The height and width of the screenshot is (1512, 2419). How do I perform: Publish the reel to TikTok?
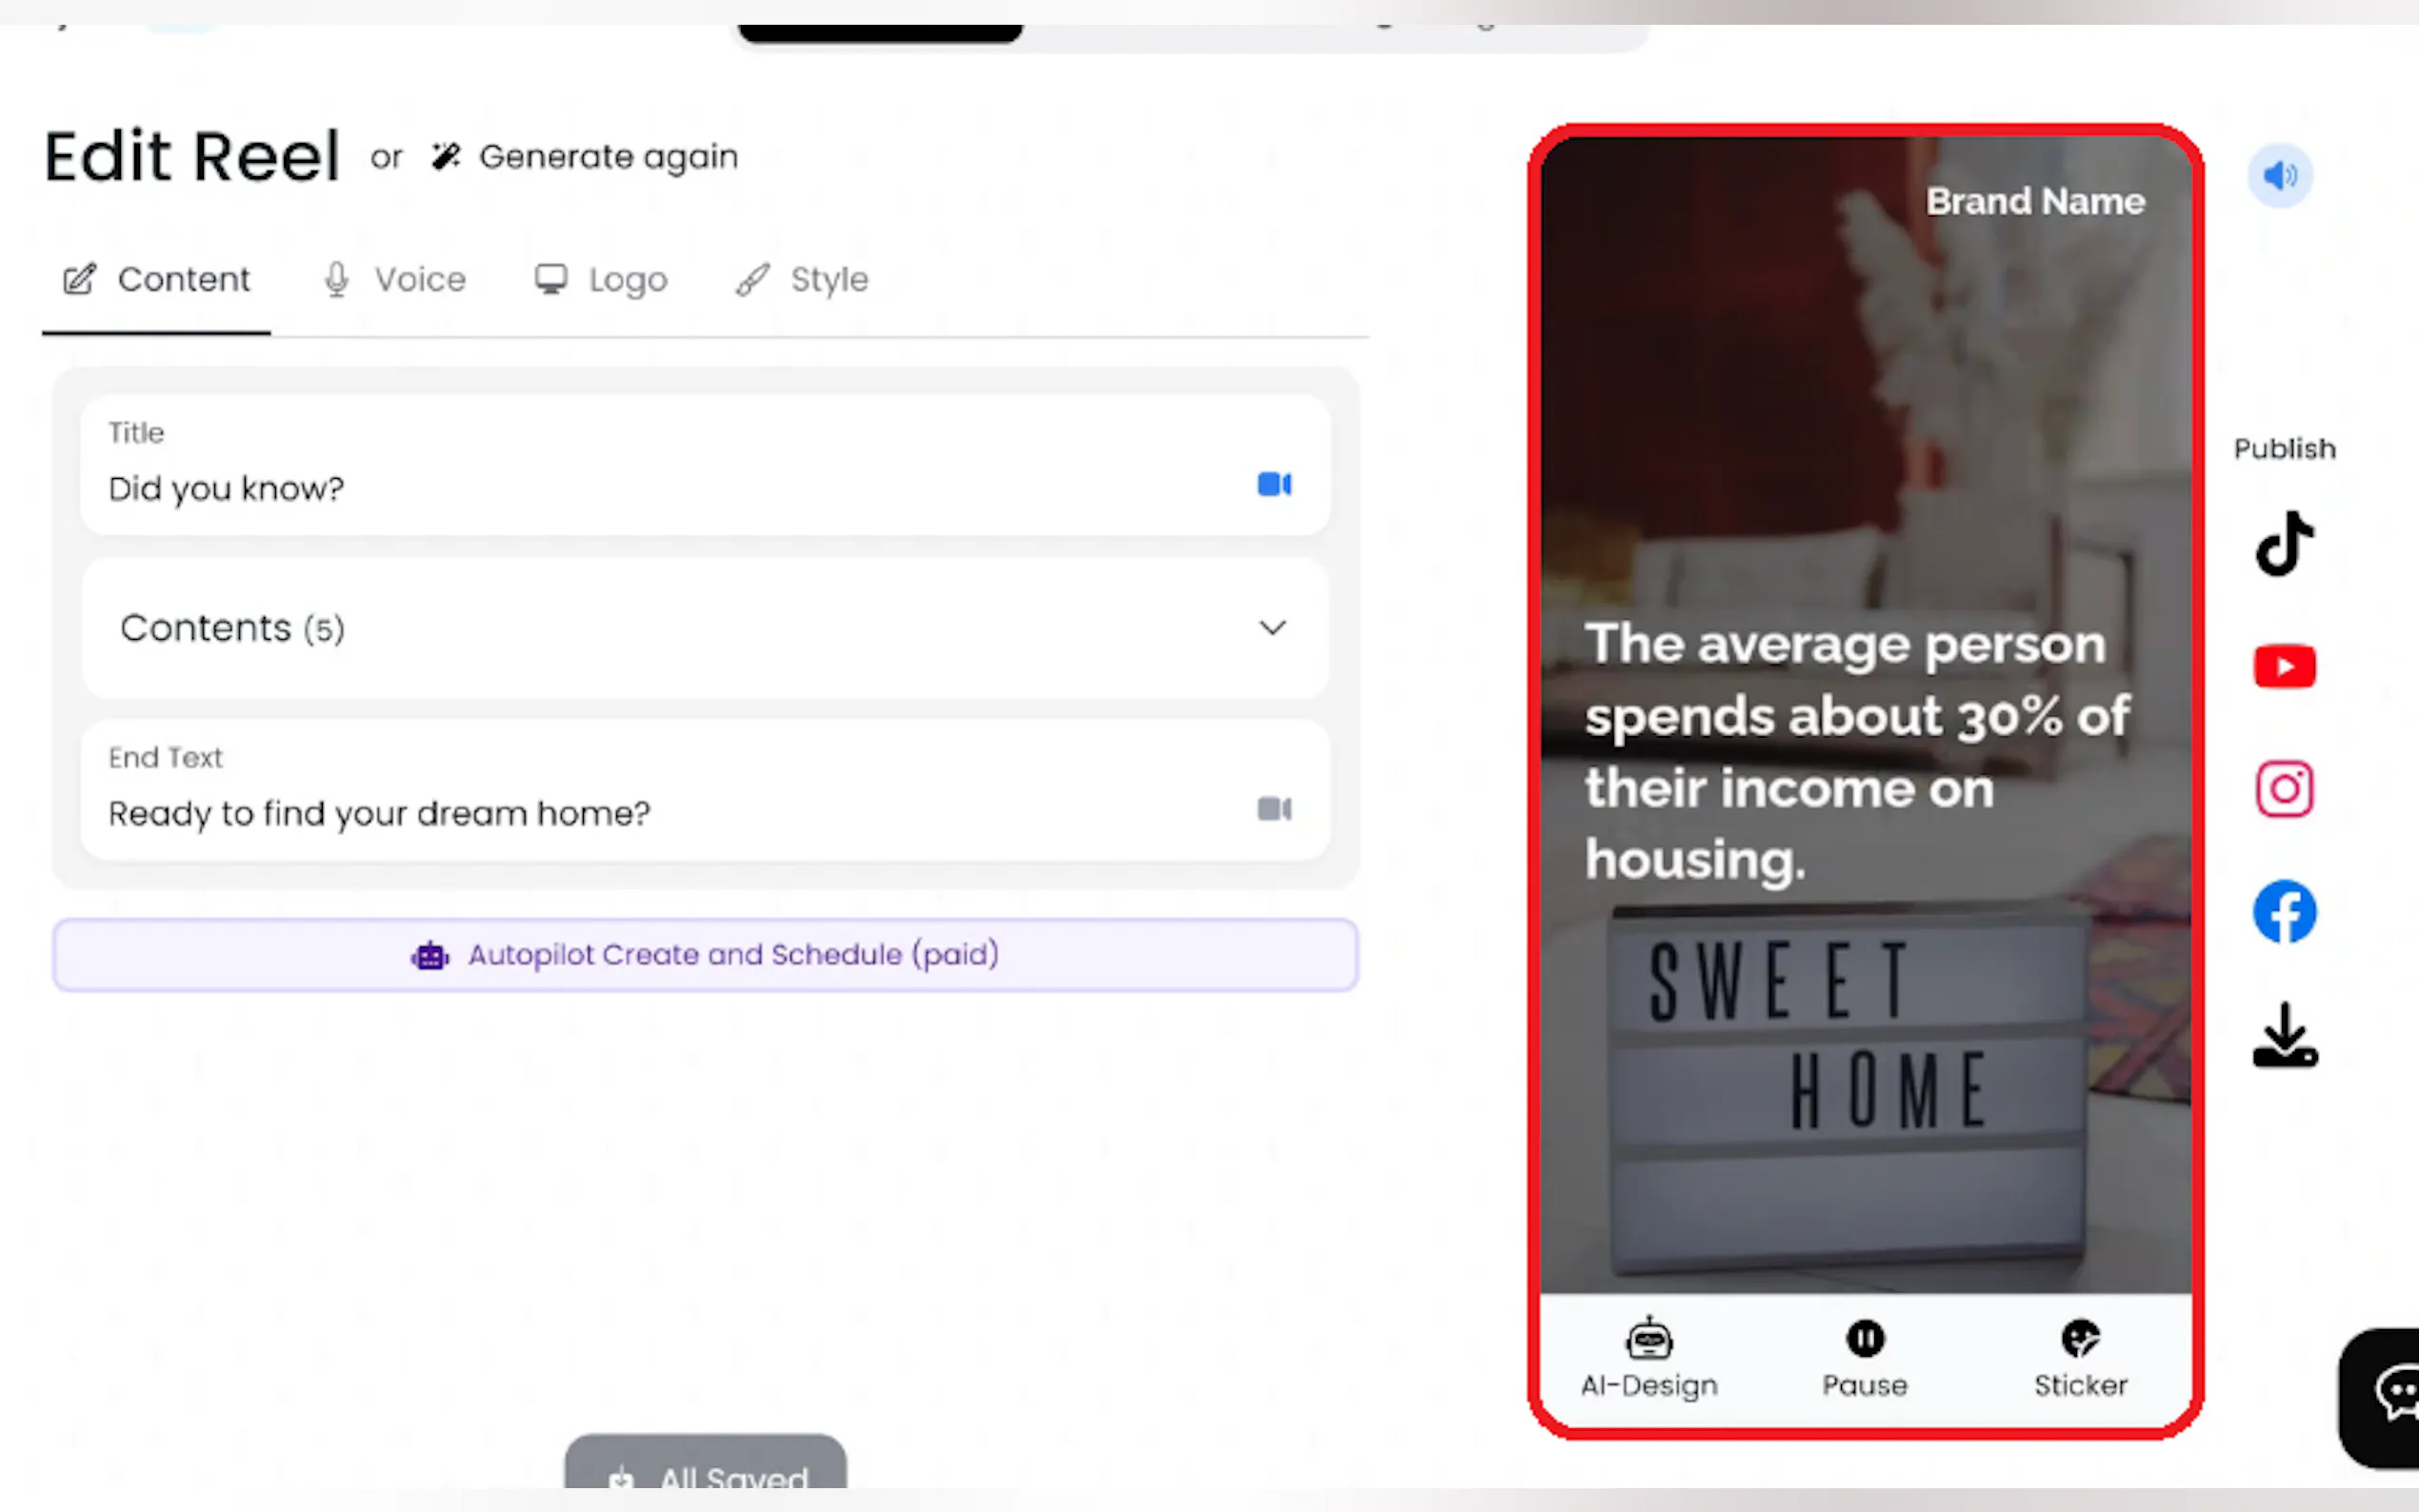[x=2284, y=544]
